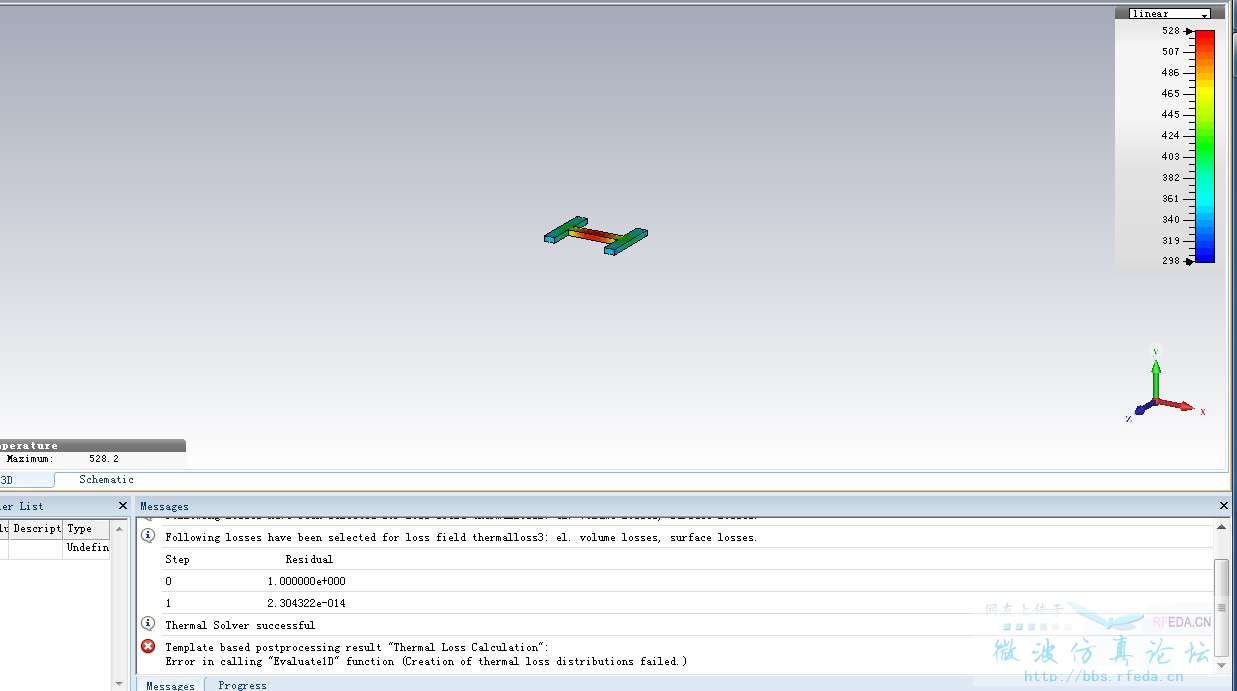Select the Template based postprocessing error line
The height and width of the screenshot is (691, 1237).
tap(357, 647)
